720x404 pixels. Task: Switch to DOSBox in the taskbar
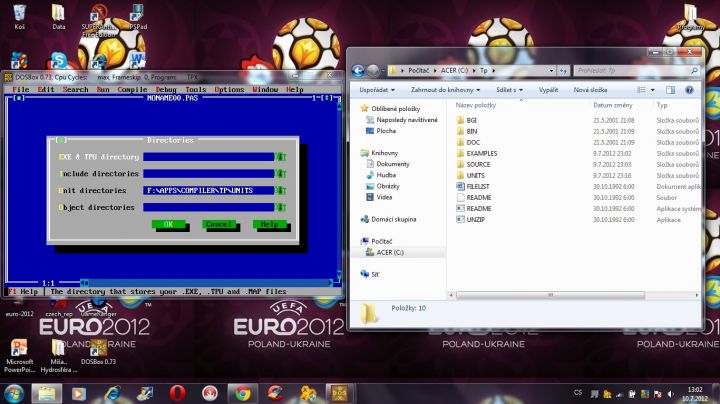pyautogui.click(x=340, y=394)
